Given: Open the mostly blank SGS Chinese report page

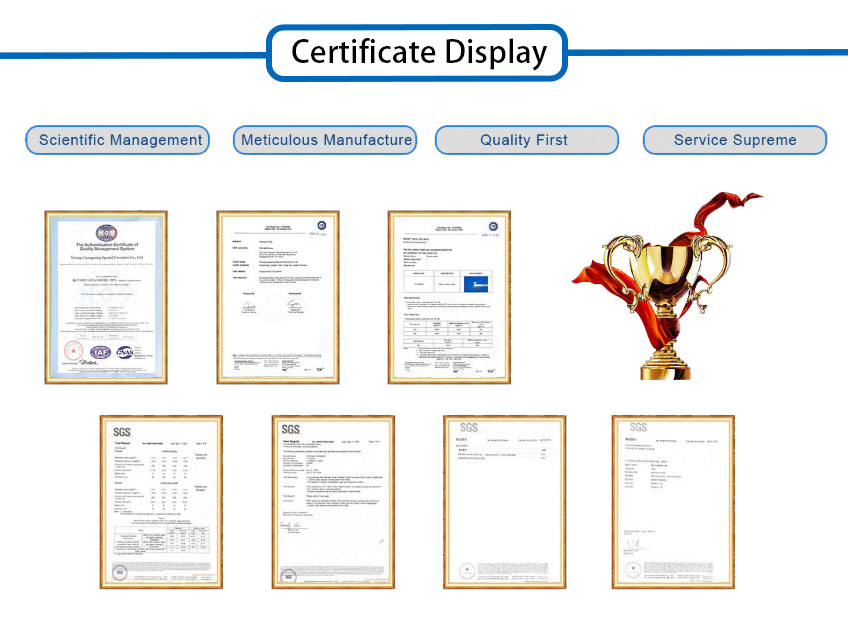Looking at the screenshot, I should pos(505,502).
